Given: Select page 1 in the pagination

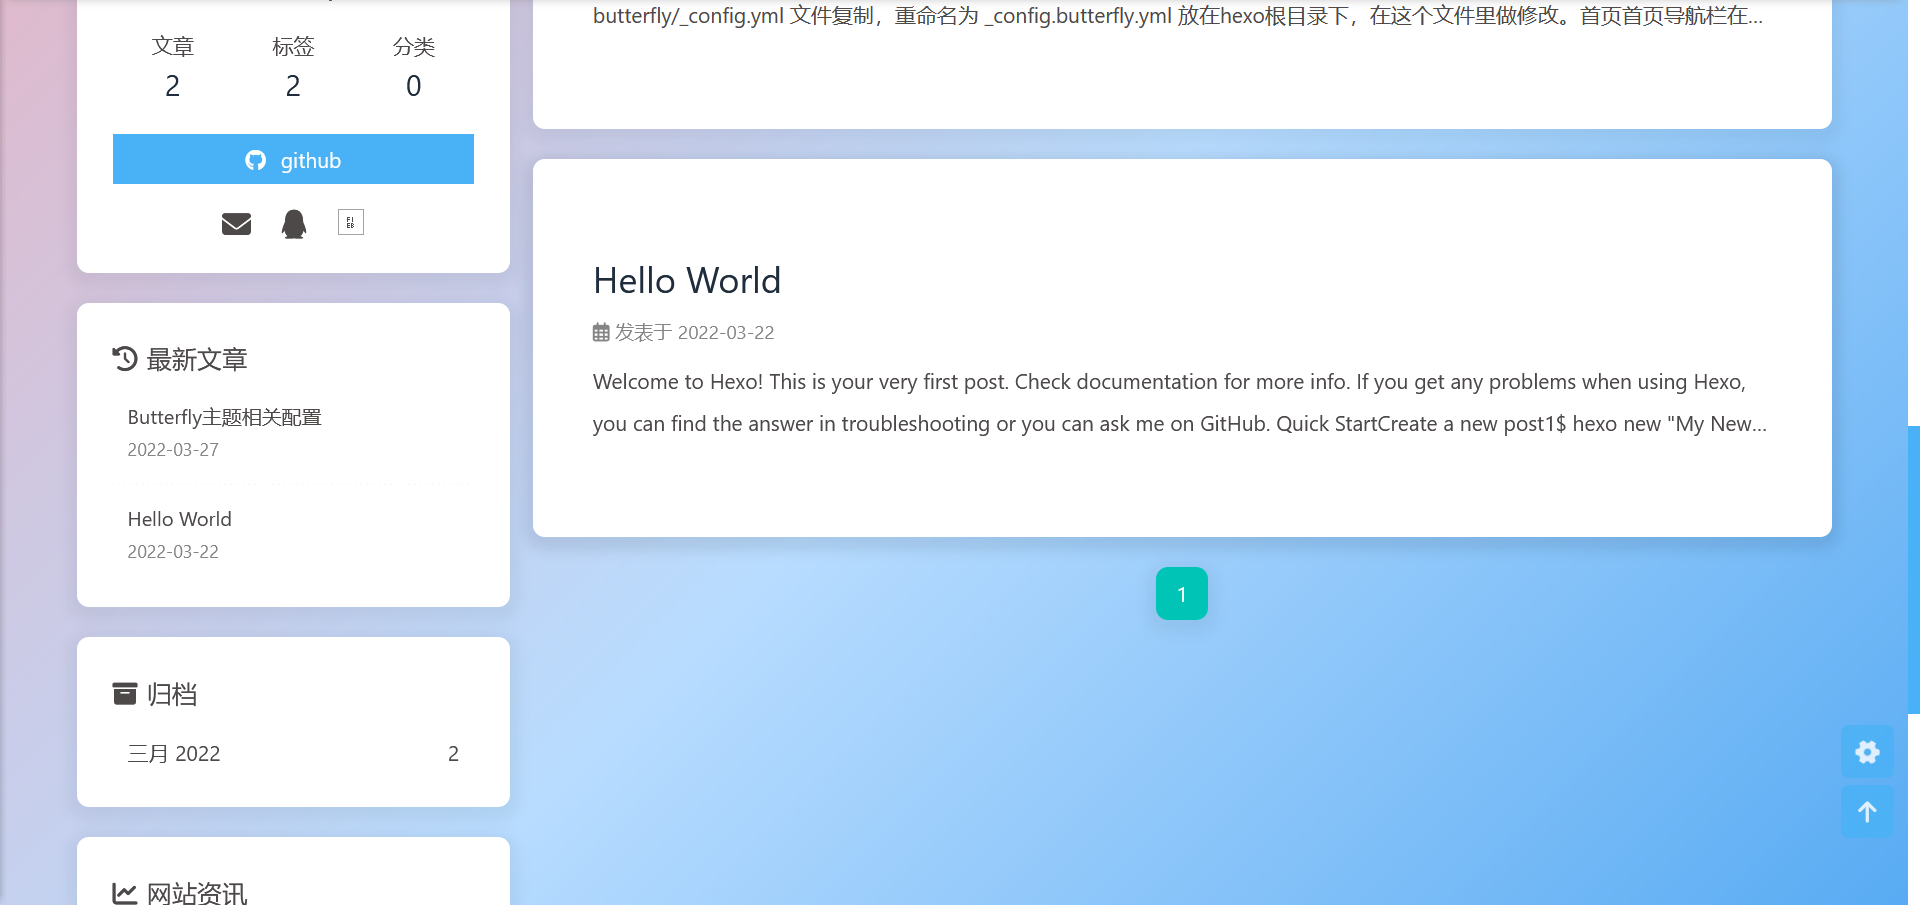Looking at the screenshot, I should click(x=1181, y=593).
